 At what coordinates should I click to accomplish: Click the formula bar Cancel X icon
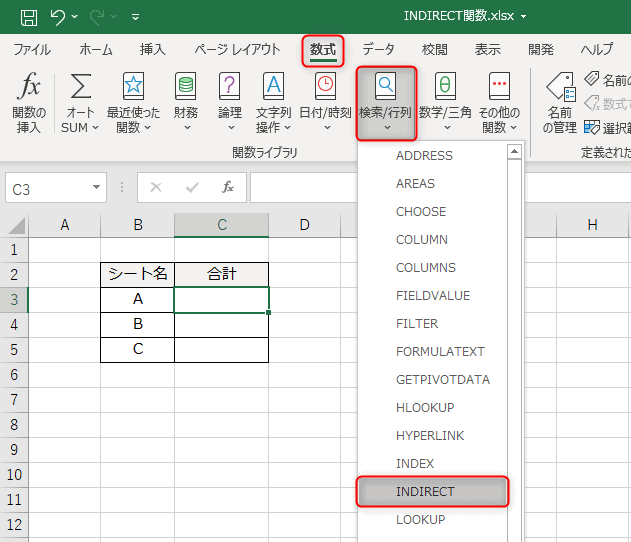click(156, 187)
